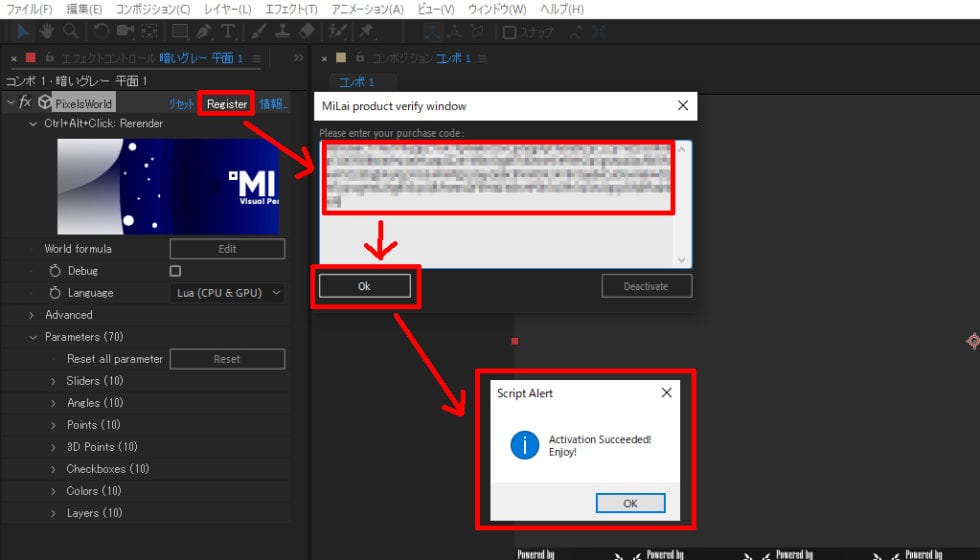Select the Type text tool
Viewport: 980px width, 560px height.
pyautogui.click(x=228, y=32)
